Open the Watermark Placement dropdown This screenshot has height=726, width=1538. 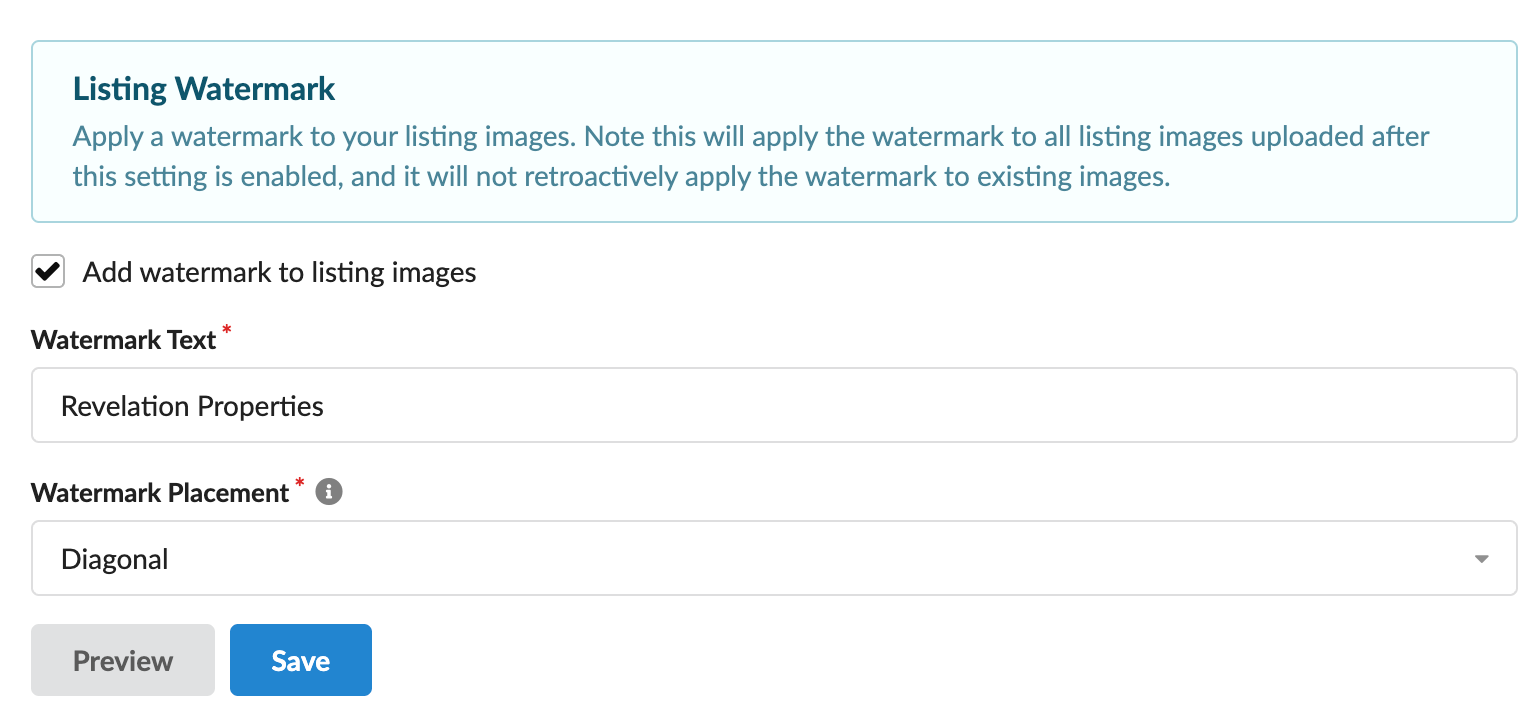click(774, 558)
